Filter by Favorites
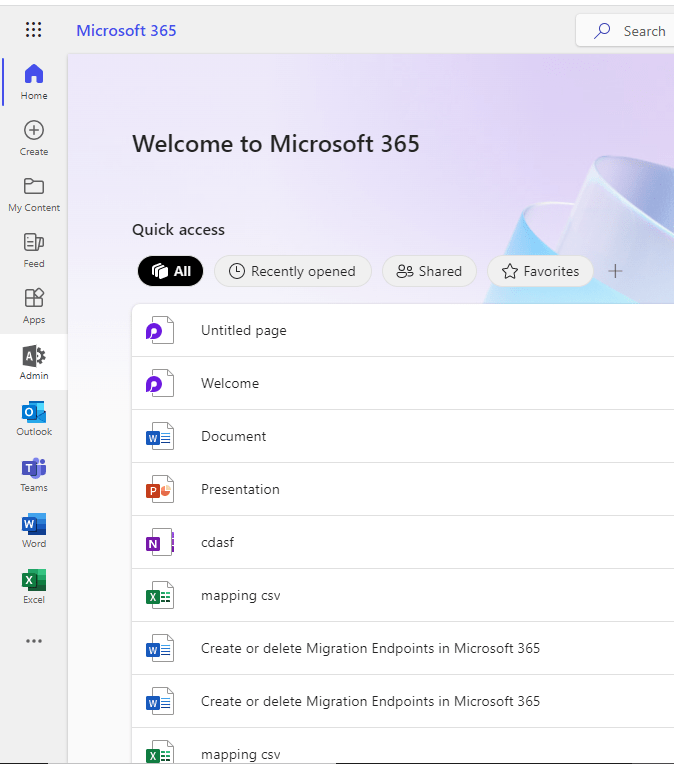The image size is (674, 764). click(x=540, y=271)
